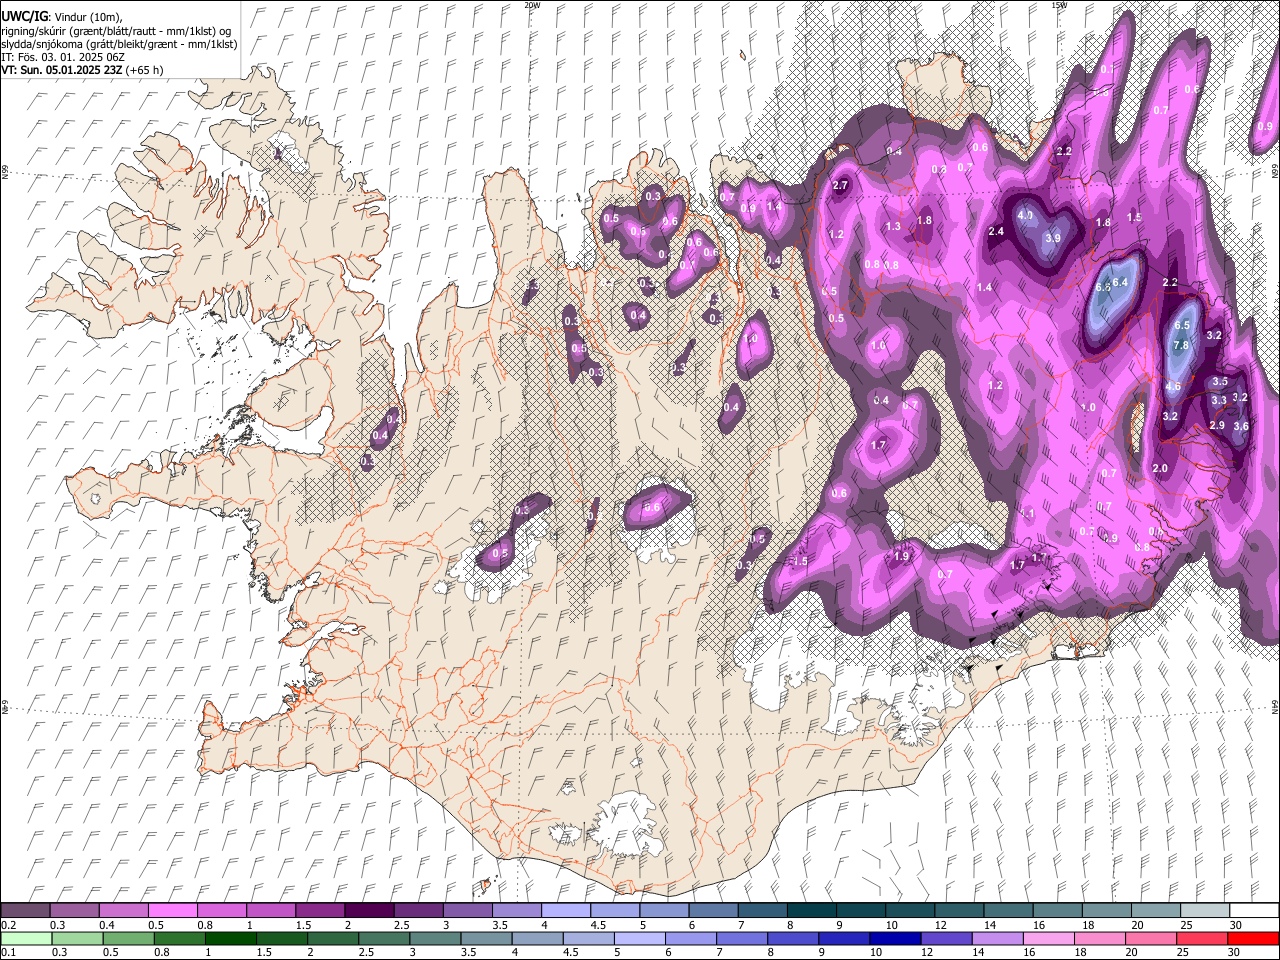Click the 0.2–0.3 swatch in the purple snow scale
The height and width of the screenshot is (960, 1280).
(25, 911)
